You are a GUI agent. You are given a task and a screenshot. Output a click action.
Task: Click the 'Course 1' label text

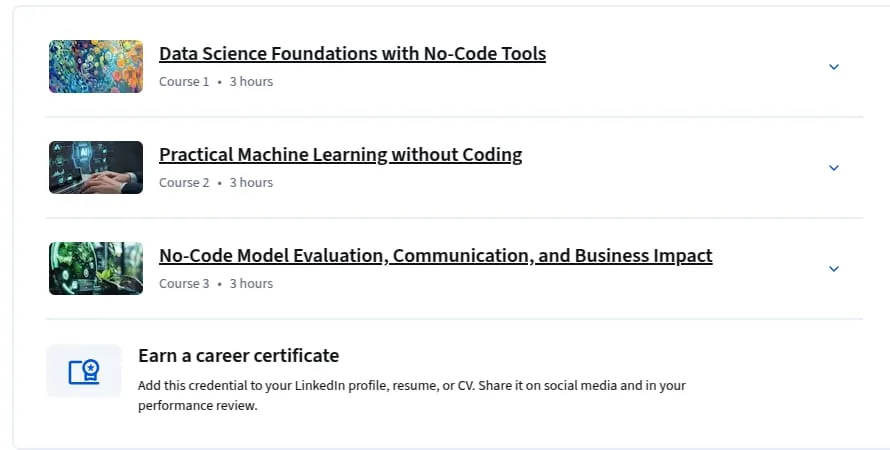click(184, 82)
